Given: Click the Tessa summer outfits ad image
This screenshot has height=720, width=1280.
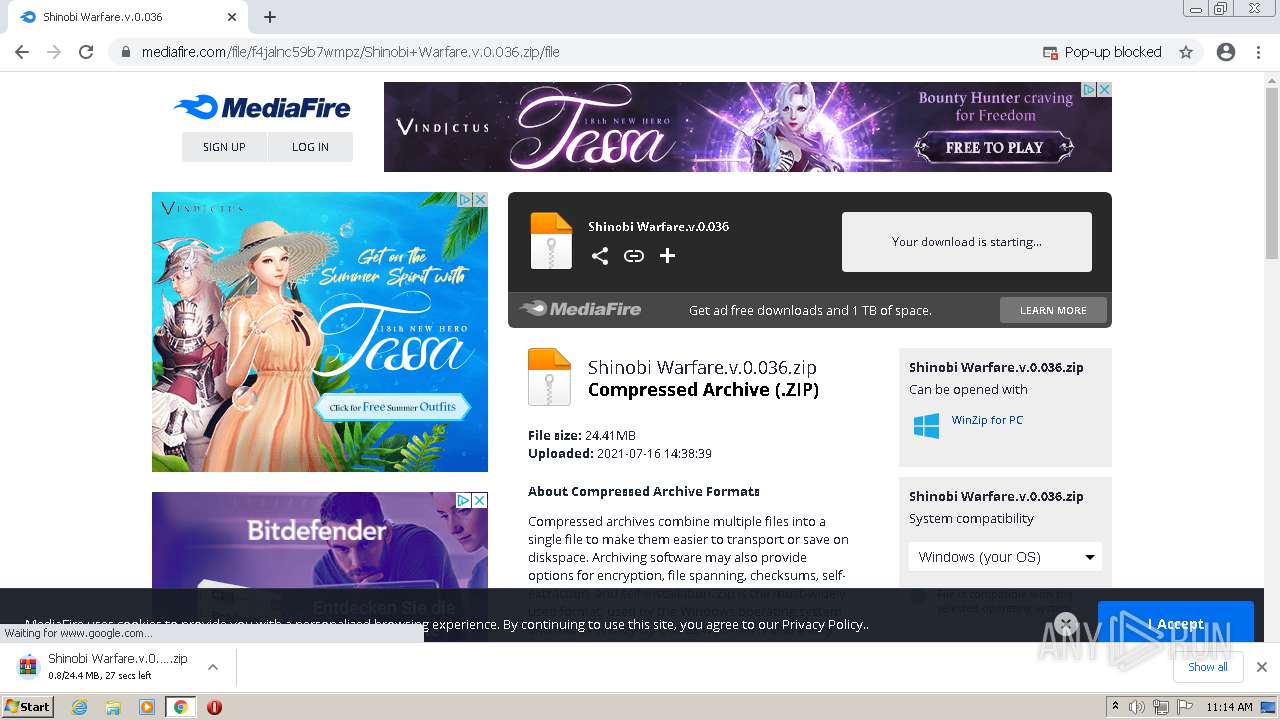Looking at the screenshot, I should click(320, 332).
